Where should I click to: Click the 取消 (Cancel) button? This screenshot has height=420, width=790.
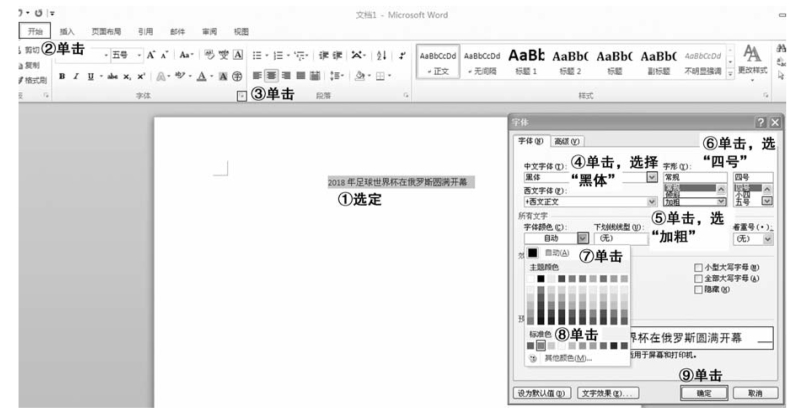[755, 393]
